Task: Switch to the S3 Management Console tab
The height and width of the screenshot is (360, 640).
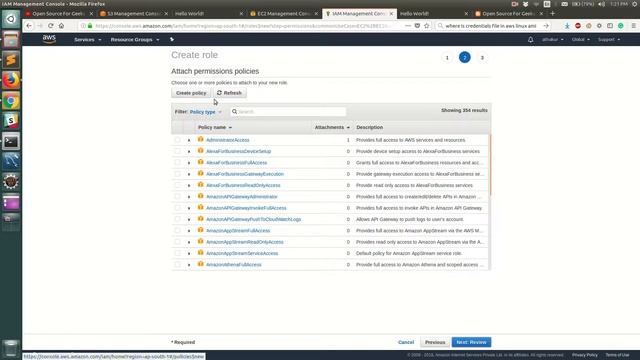Action: coord(134,13)
